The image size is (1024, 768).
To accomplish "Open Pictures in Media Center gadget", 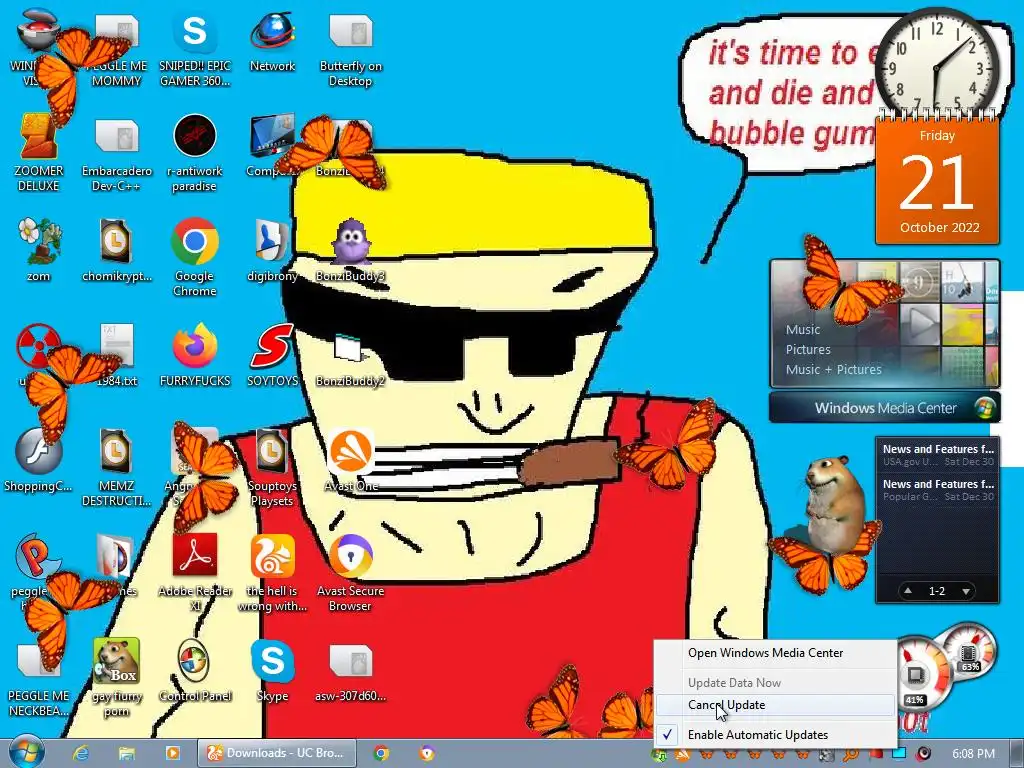I will [808, 349].
